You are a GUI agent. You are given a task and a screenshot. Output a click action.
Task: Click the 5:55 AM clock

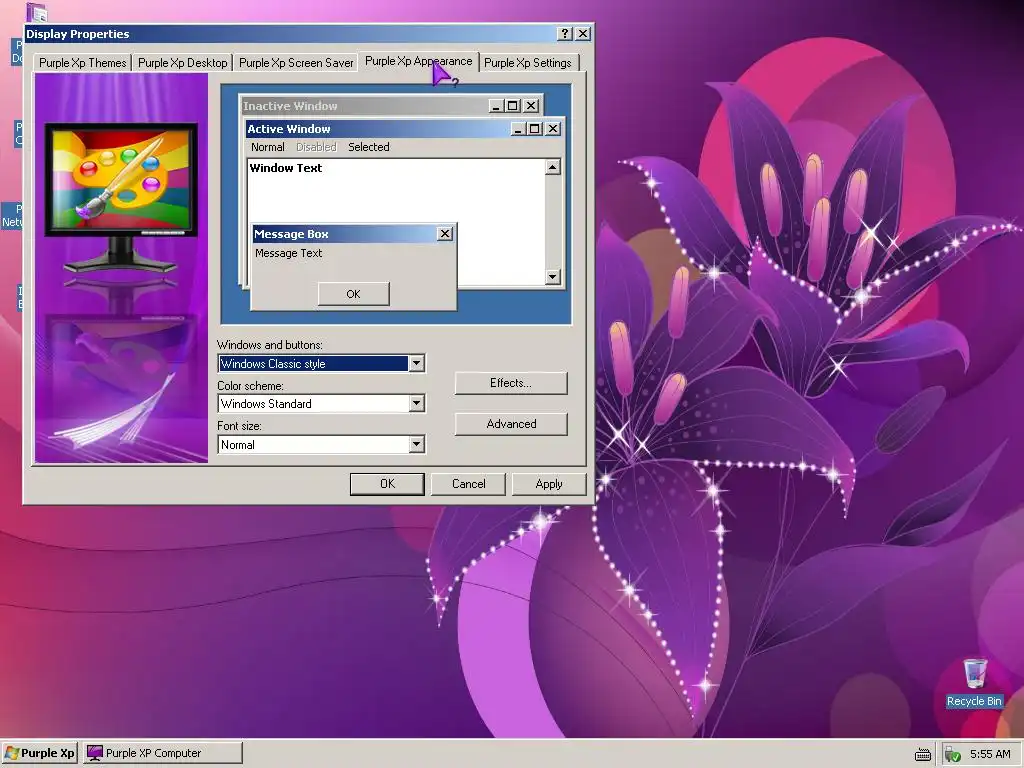[x=990, y=754]
